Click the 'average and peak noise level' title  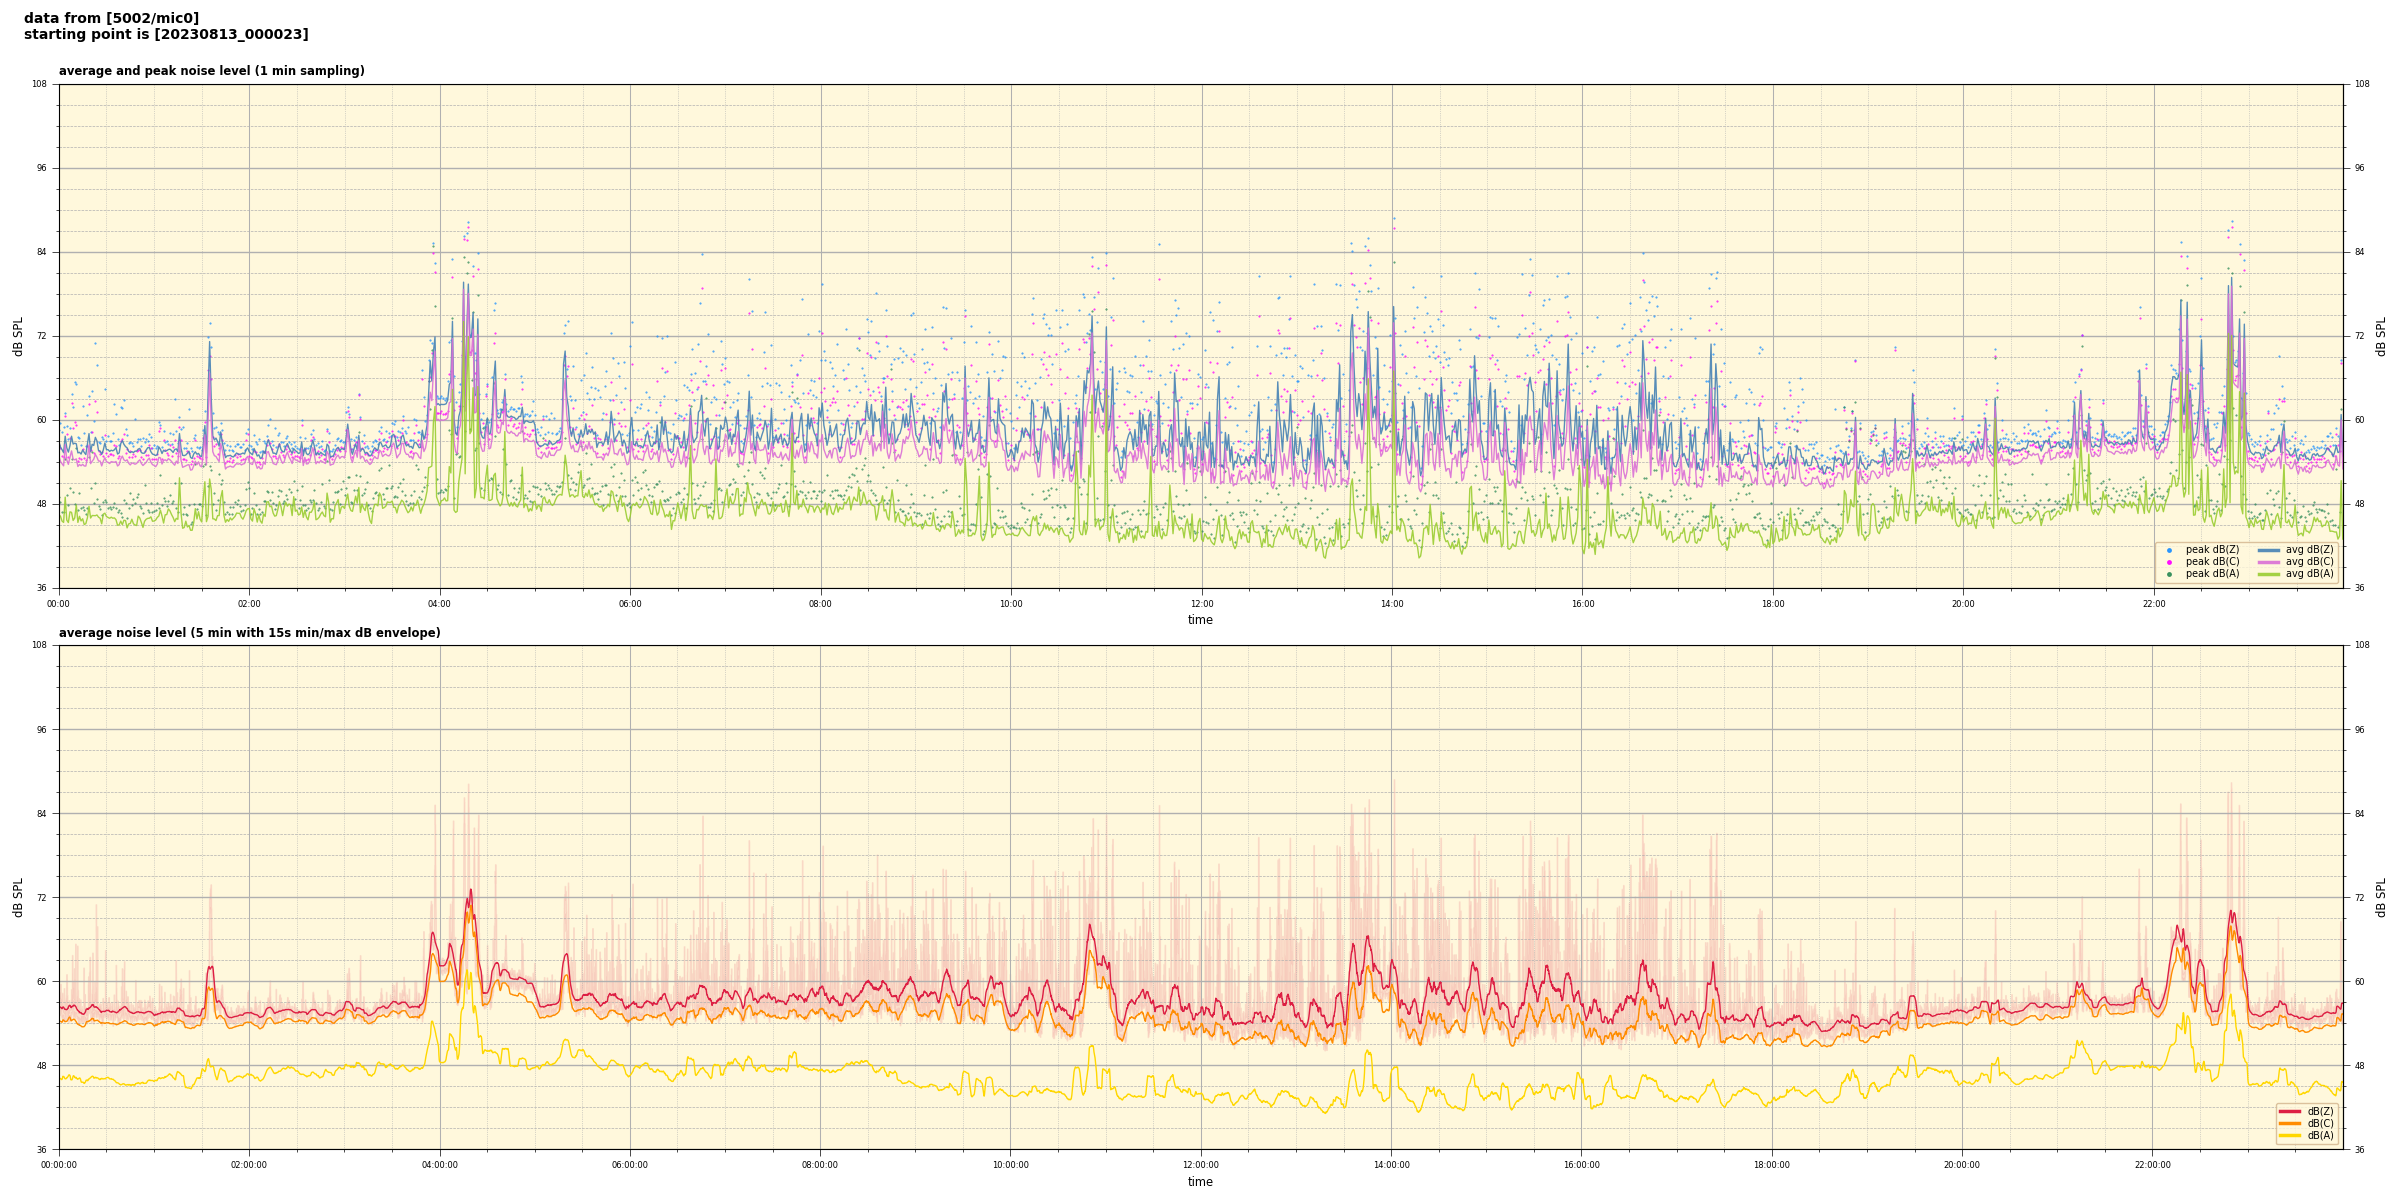tap(211, 71)
